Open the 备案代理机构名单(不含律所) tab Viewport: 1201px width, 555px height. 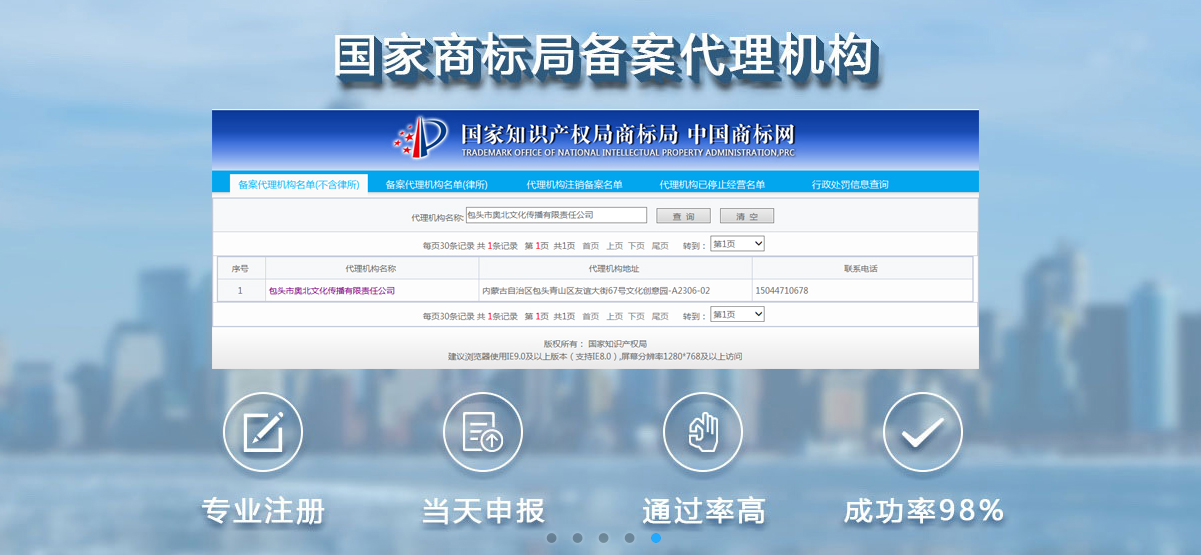tap(299, 184)
